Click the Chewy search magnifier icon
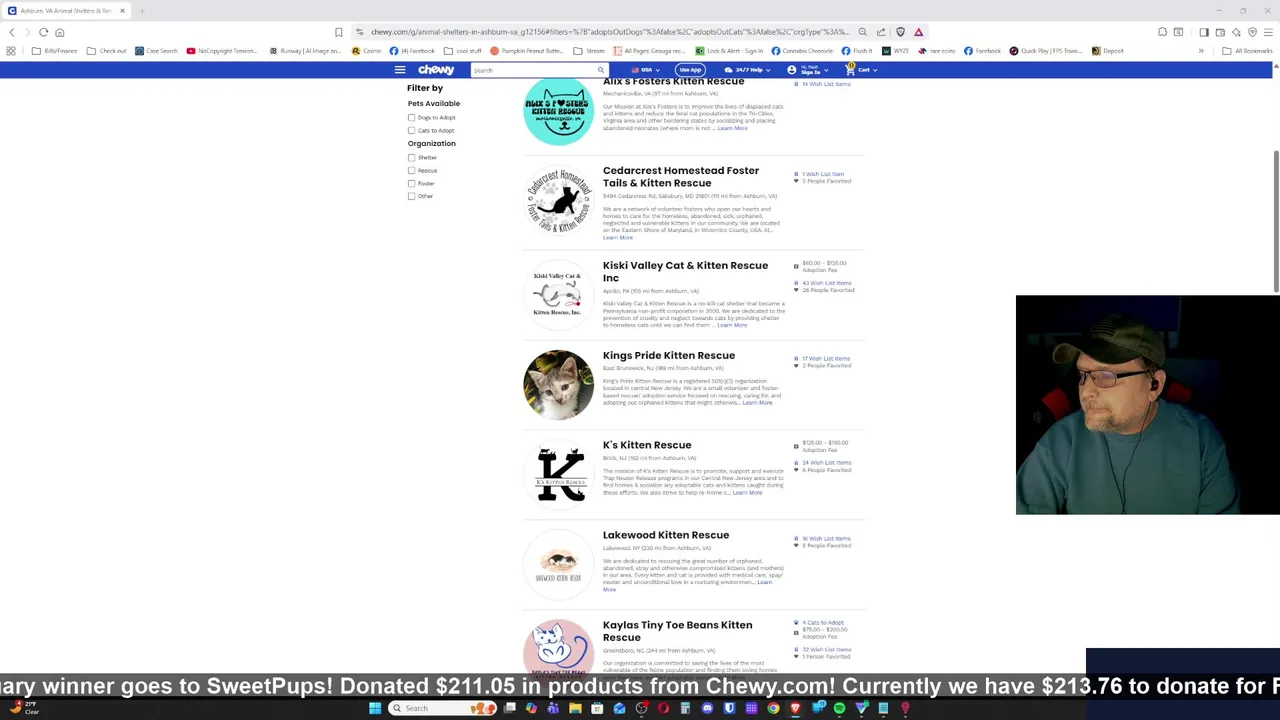Screen dimensions: 1280x720 [601, 70]
